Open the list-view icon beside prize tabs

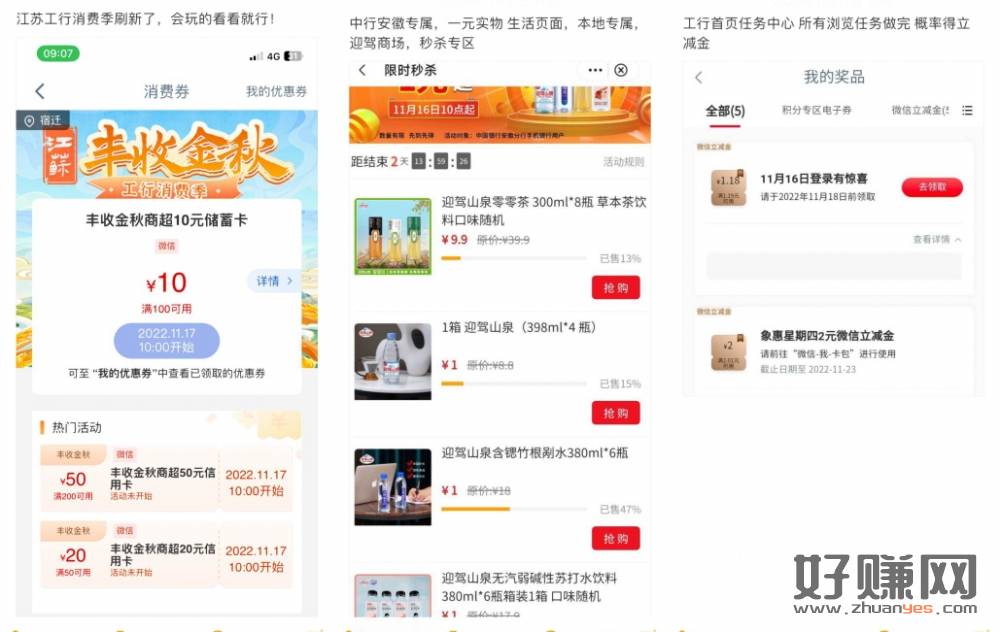point(967,110)
